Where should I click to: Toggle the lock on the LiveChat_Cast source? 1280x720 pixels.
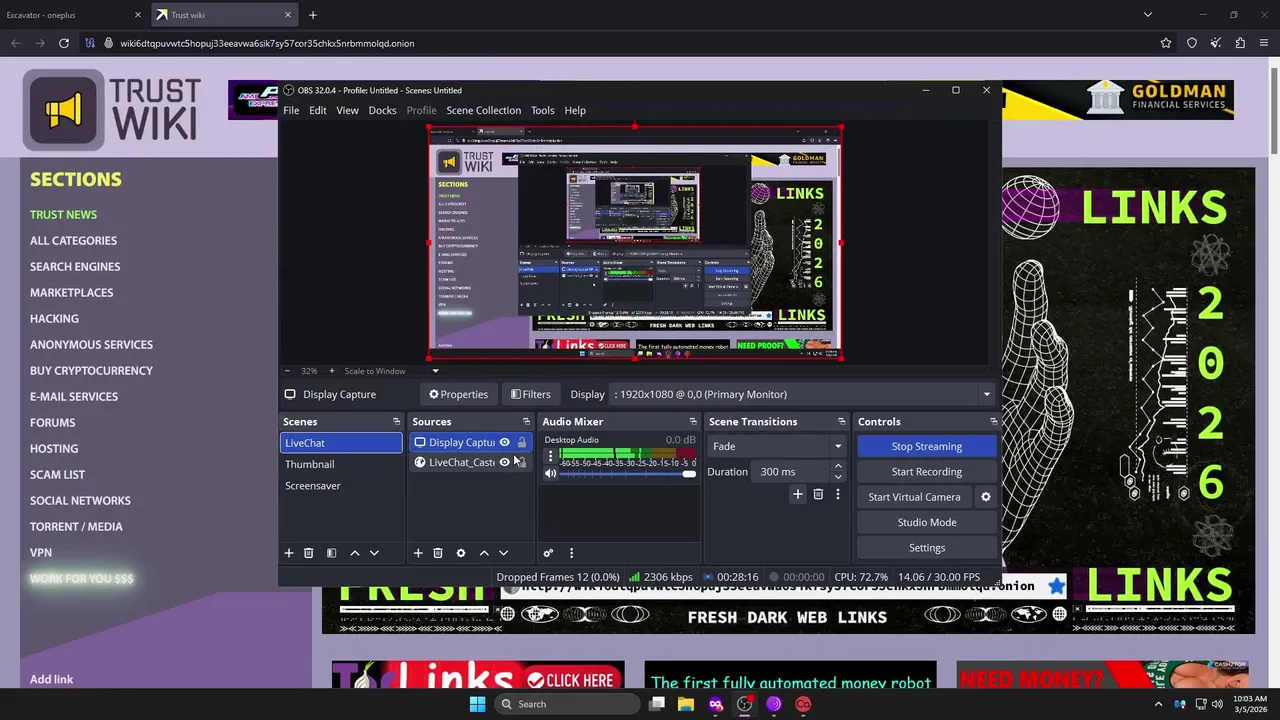click(521, 462)
